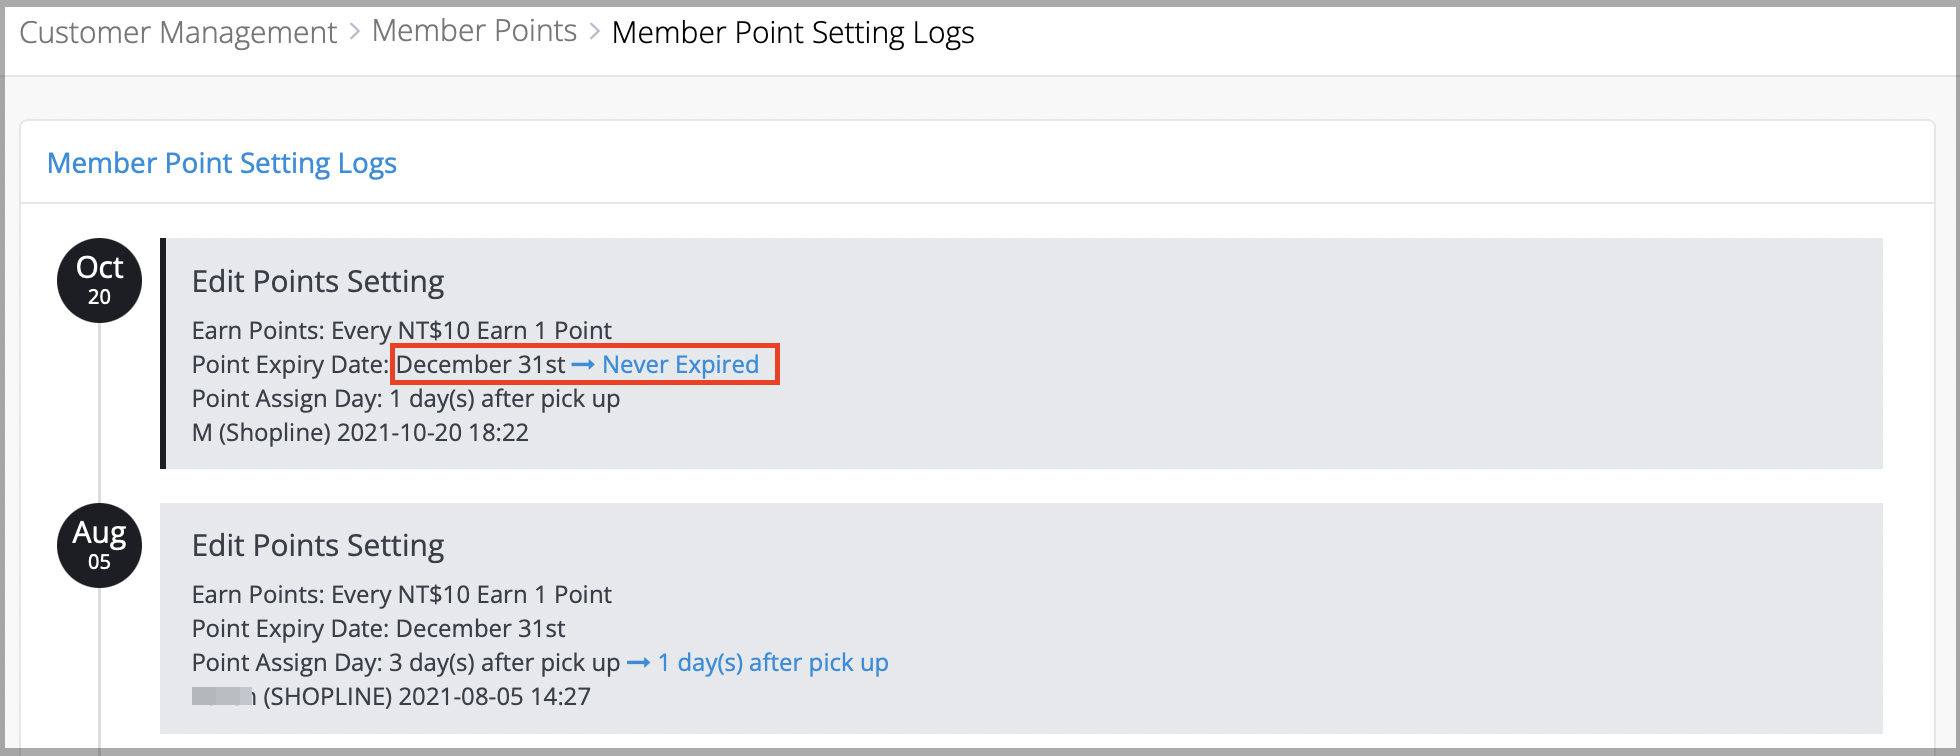This screenshot has height=756, width=1960.
Task: Click August Edit Points Setting heading
Action: click(318, 546)
